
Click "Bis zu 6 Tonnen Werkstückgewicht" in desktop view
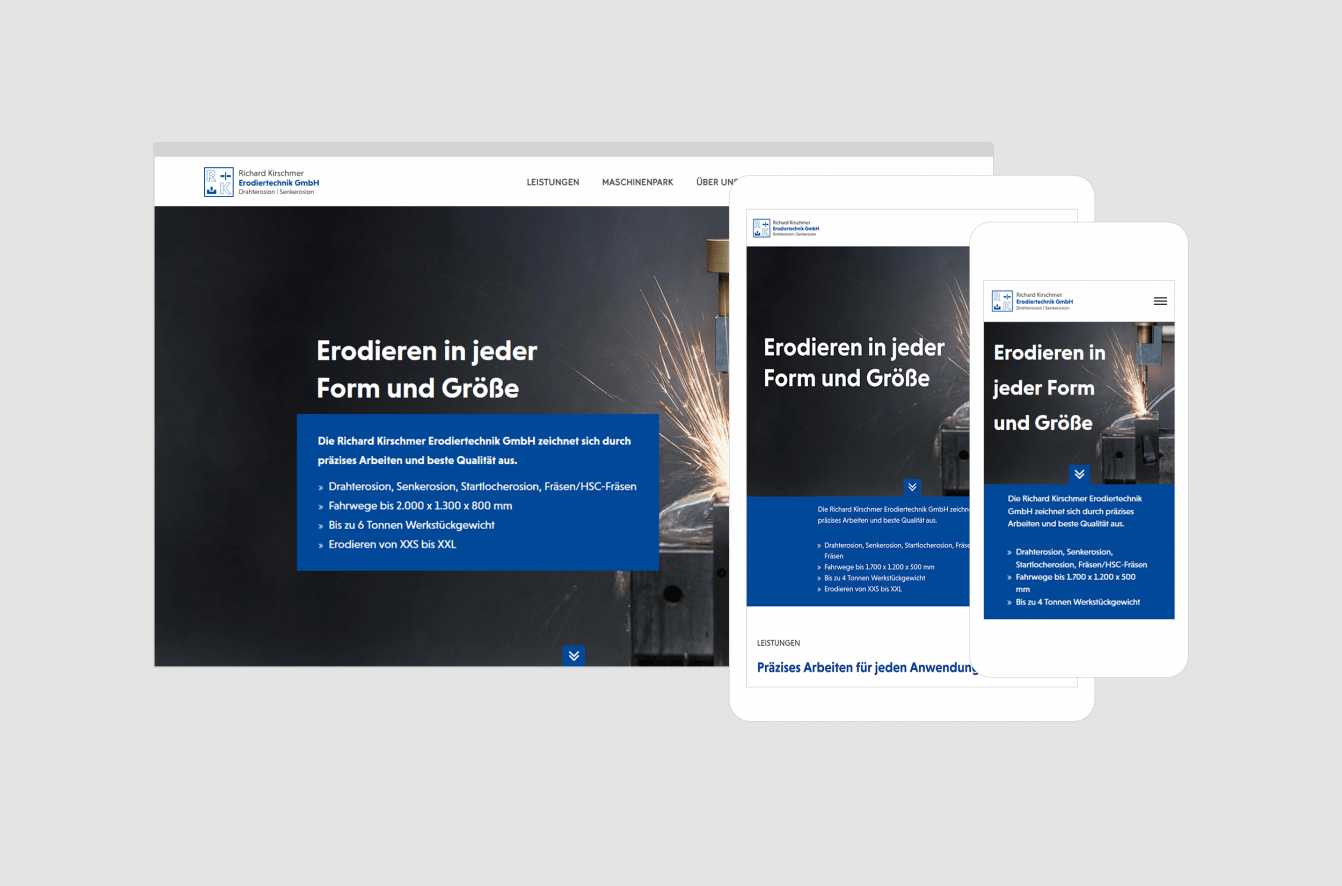(x=411, y=525)
